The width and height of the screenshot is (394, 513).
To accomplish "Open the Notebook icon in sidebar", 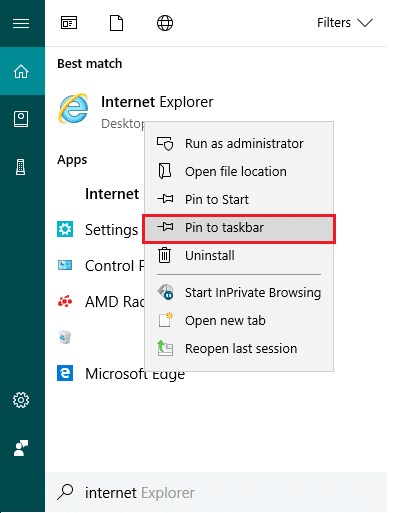I will point(21,119).
